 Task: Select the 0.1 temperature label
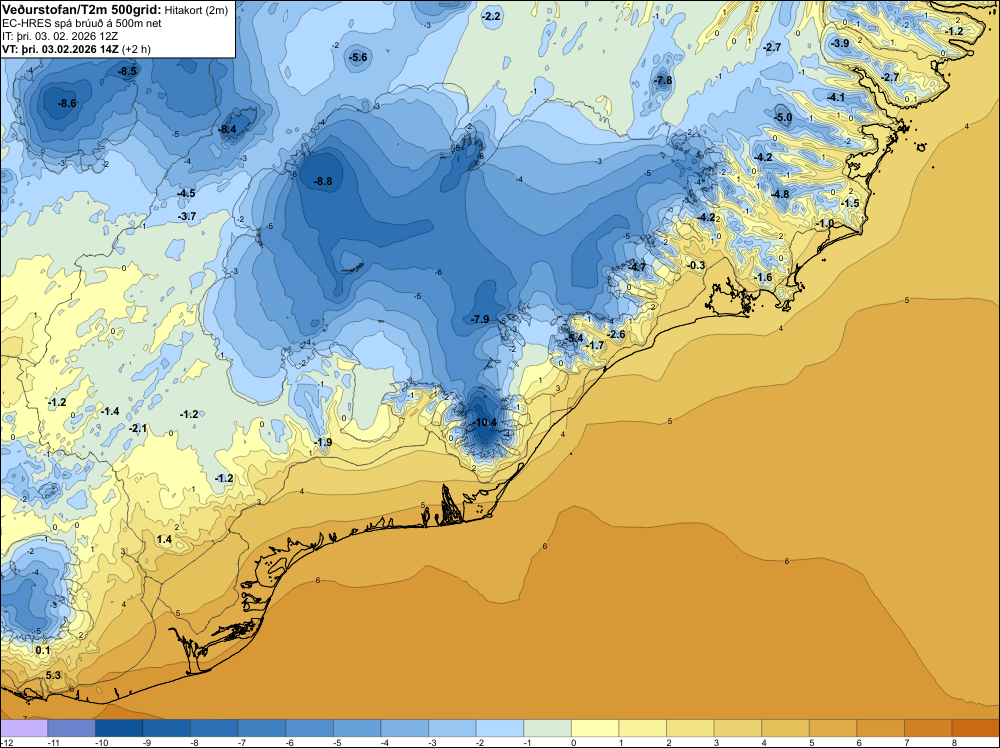click(x=43, y=650)
